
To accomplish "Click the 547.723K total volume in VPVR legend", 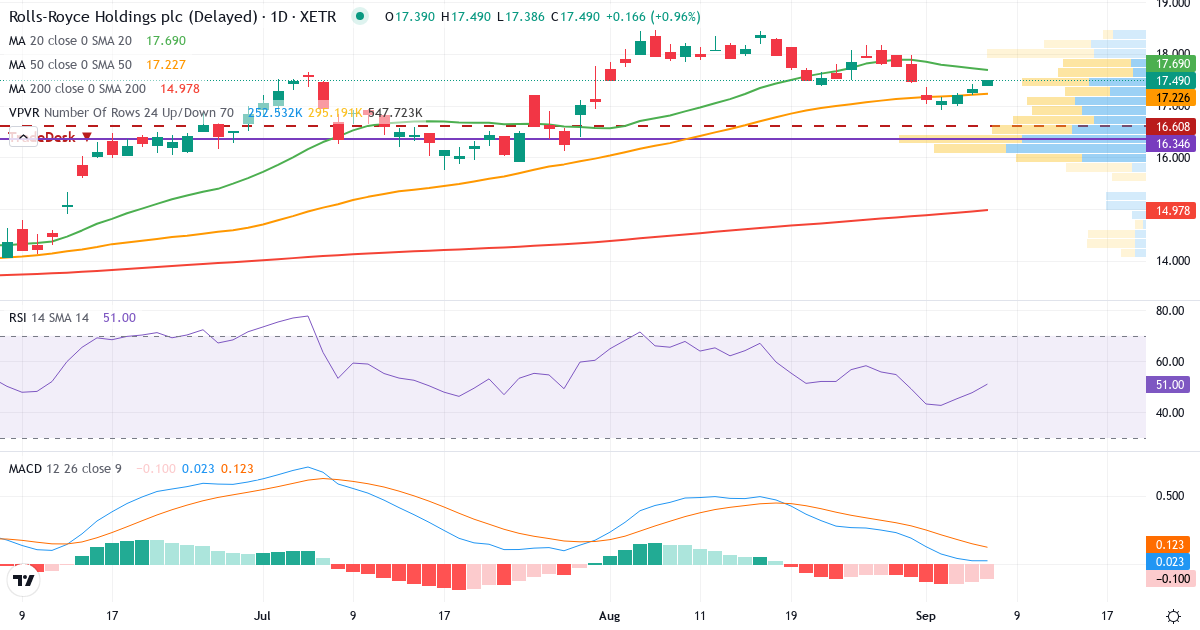I will click(x=396, y=112).
